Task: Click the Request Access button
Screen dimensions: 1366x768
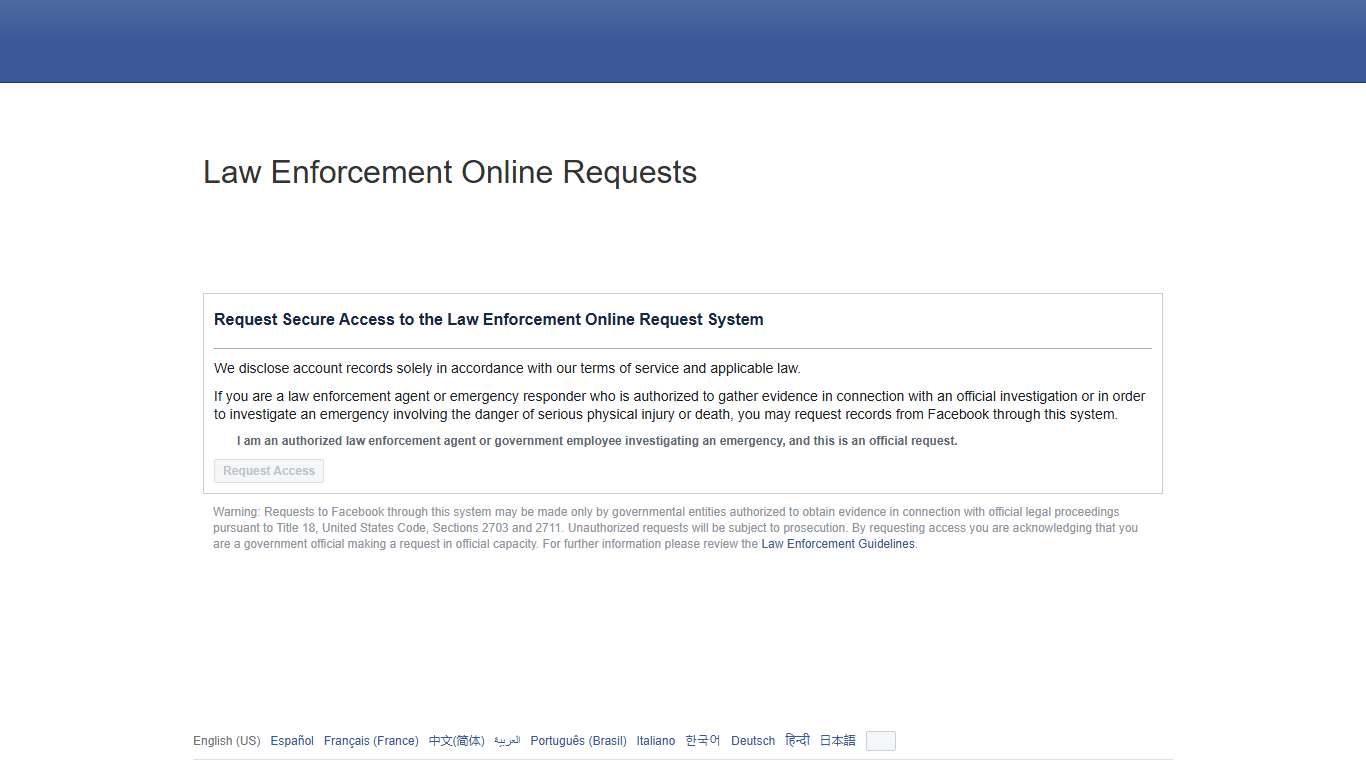Action: tap(268, 470)
